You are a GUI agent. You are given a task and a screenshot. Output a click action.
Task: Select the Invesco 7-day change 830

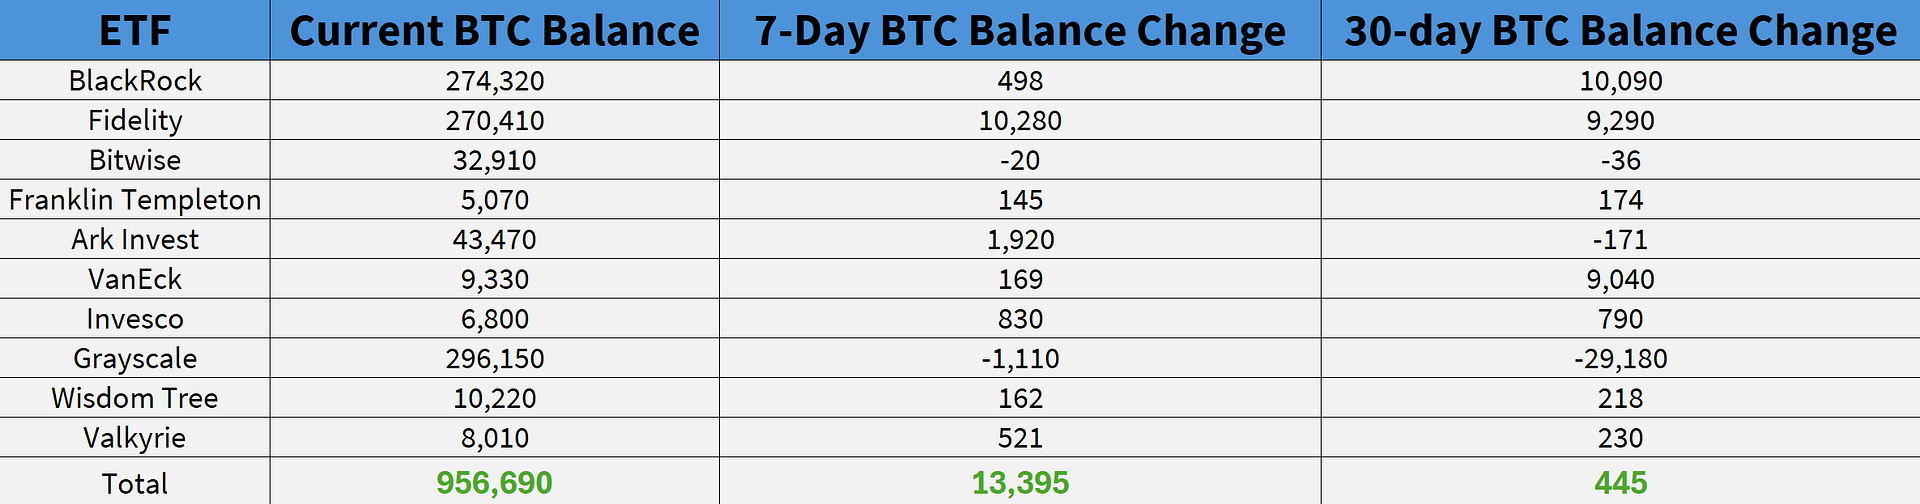(1020, 319)
